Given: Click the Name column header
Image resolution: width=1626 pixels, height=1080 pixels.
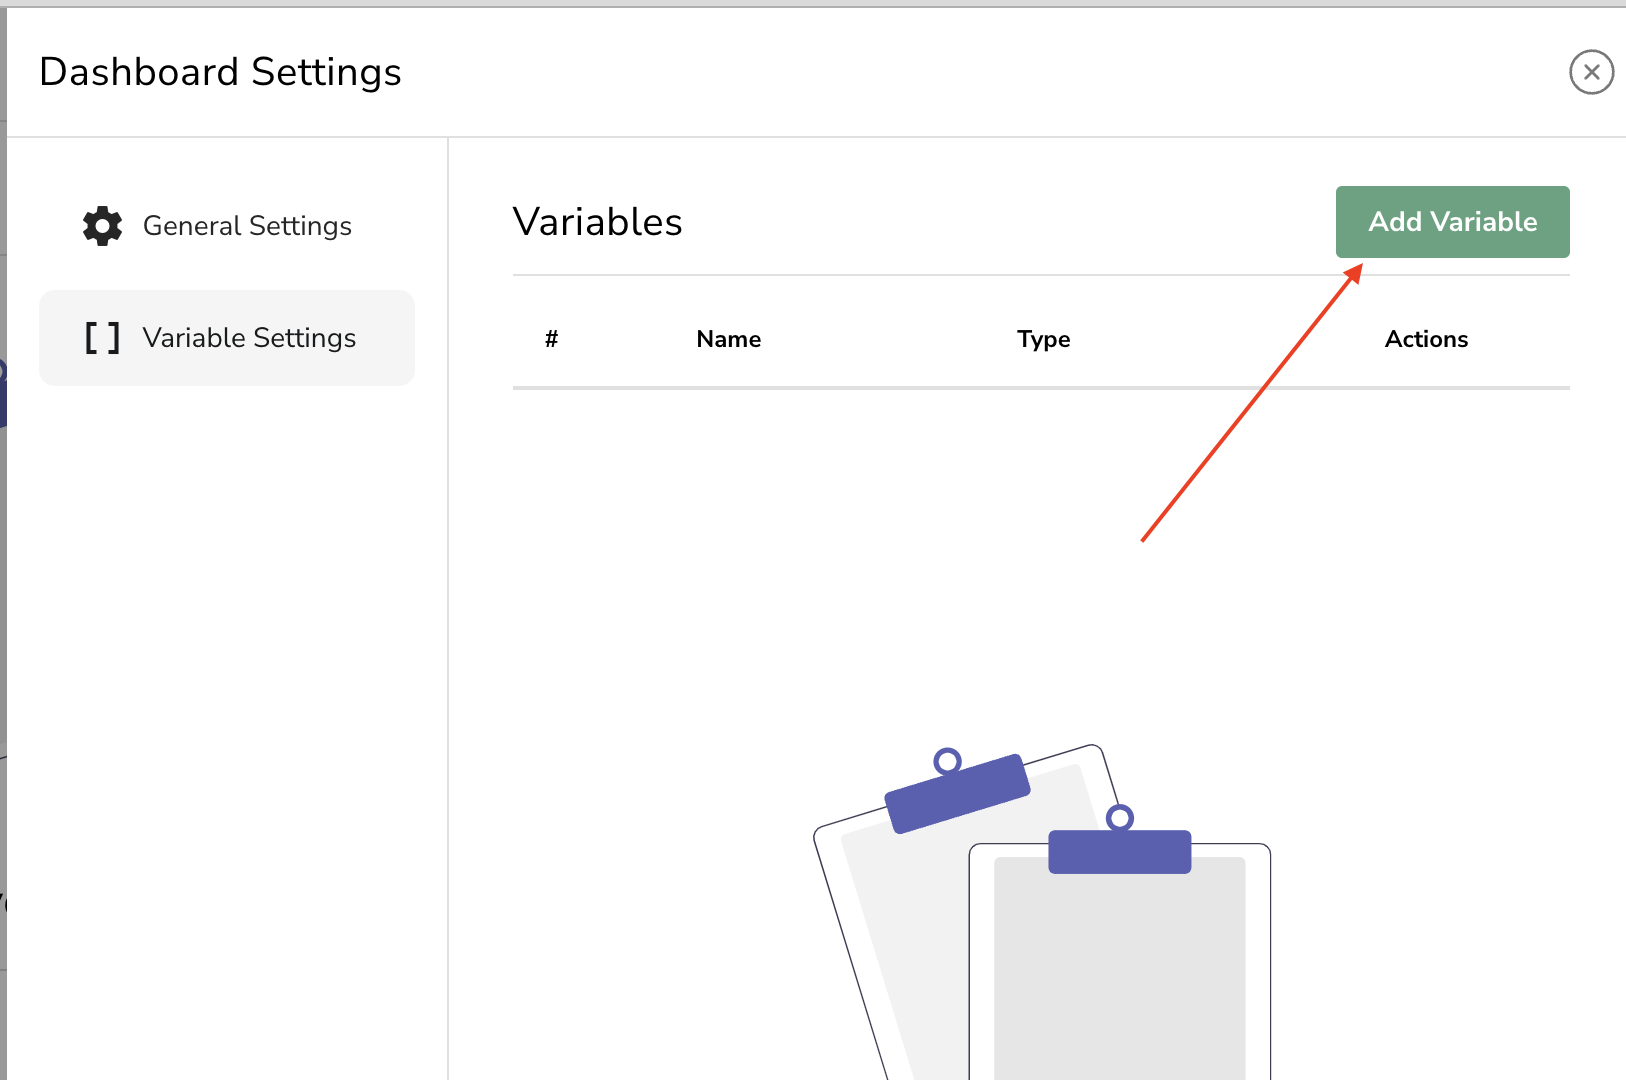Looking at the screenshot, I should (x=729, y=339).
